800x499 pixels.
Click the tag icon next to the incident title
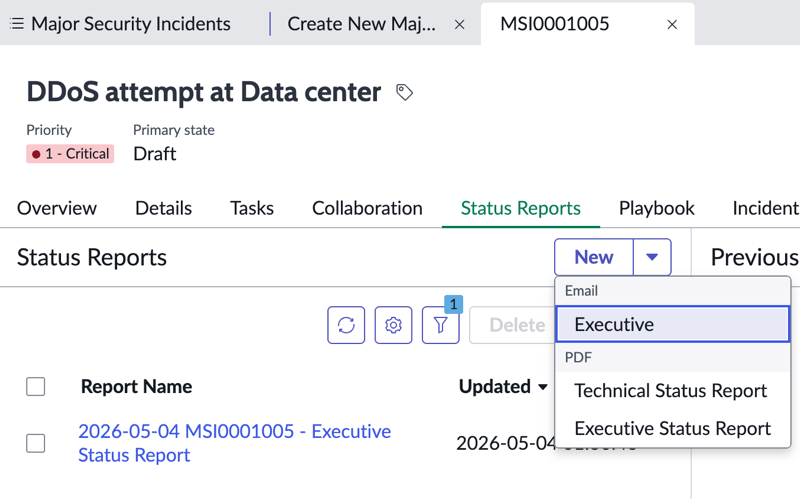click(x=404, y=92)
